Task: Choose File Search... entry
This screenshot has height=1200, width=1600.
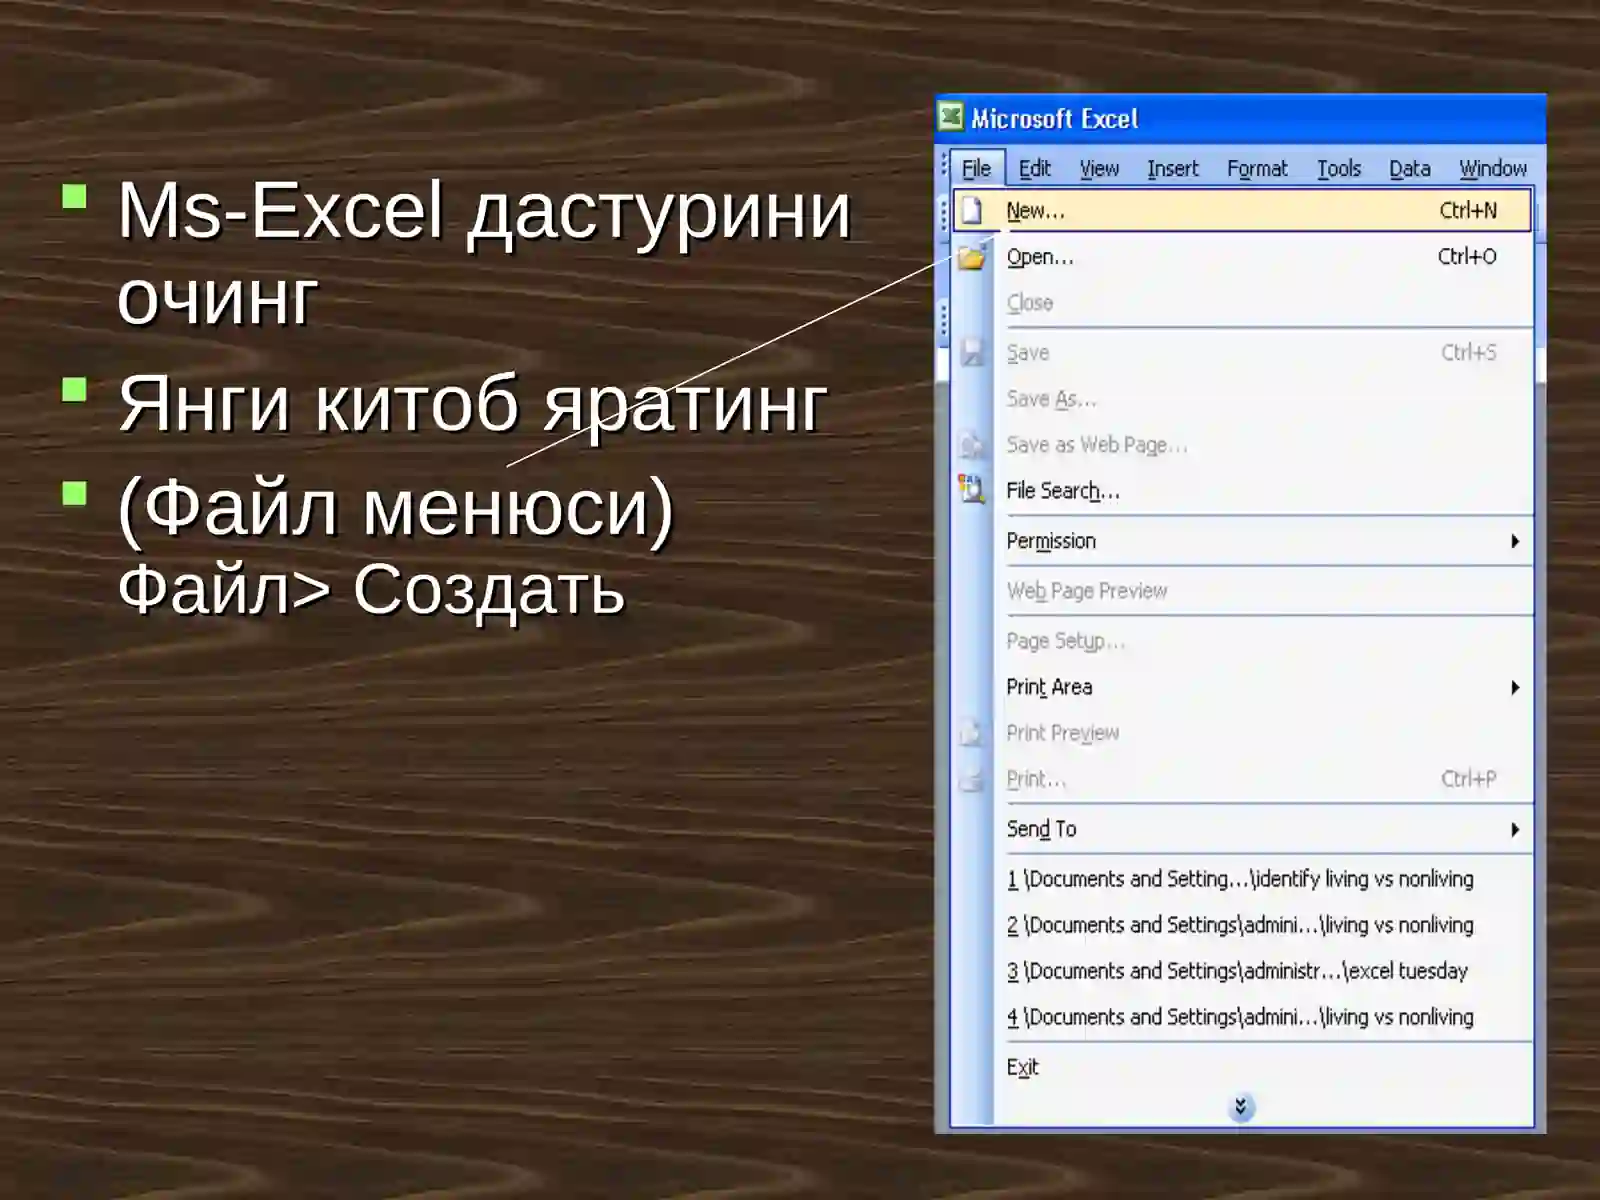Action: click(x=1242, y=491)
